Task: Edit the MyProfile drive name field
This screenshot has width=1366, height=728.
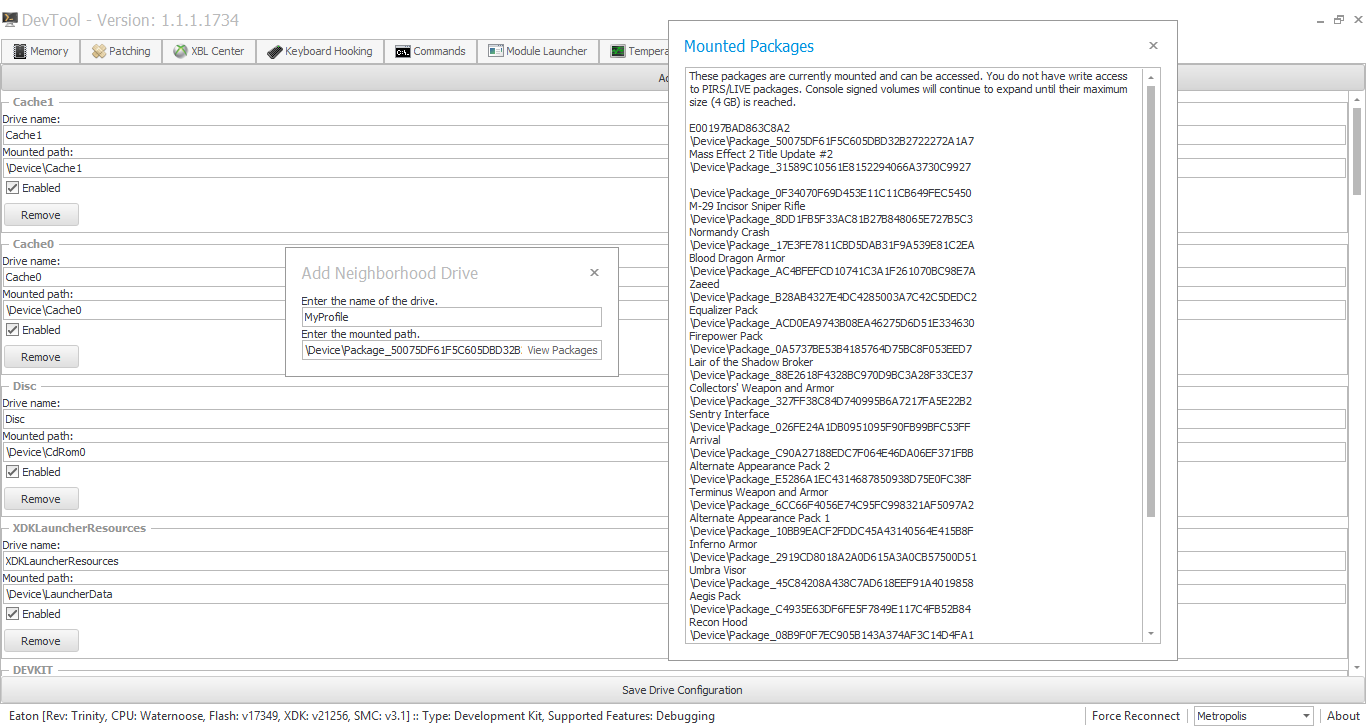Action: [x=452, y=317]
